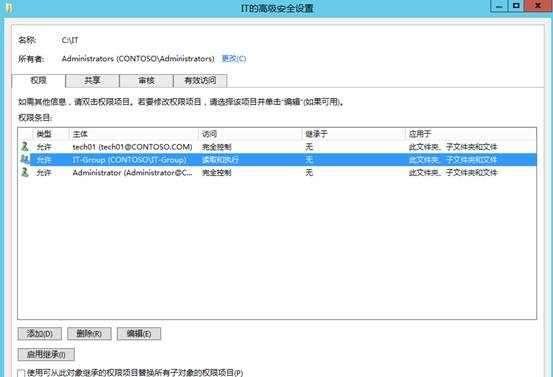
Task: Click the 启用继承(I) button
Action: click(x=46, y=354)
